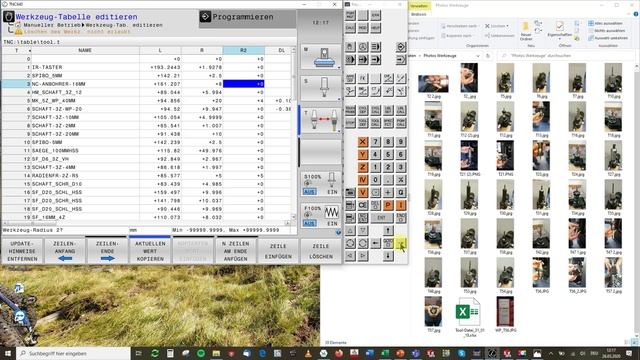
Task: Click the orange I incremental key
Action: 401,205
